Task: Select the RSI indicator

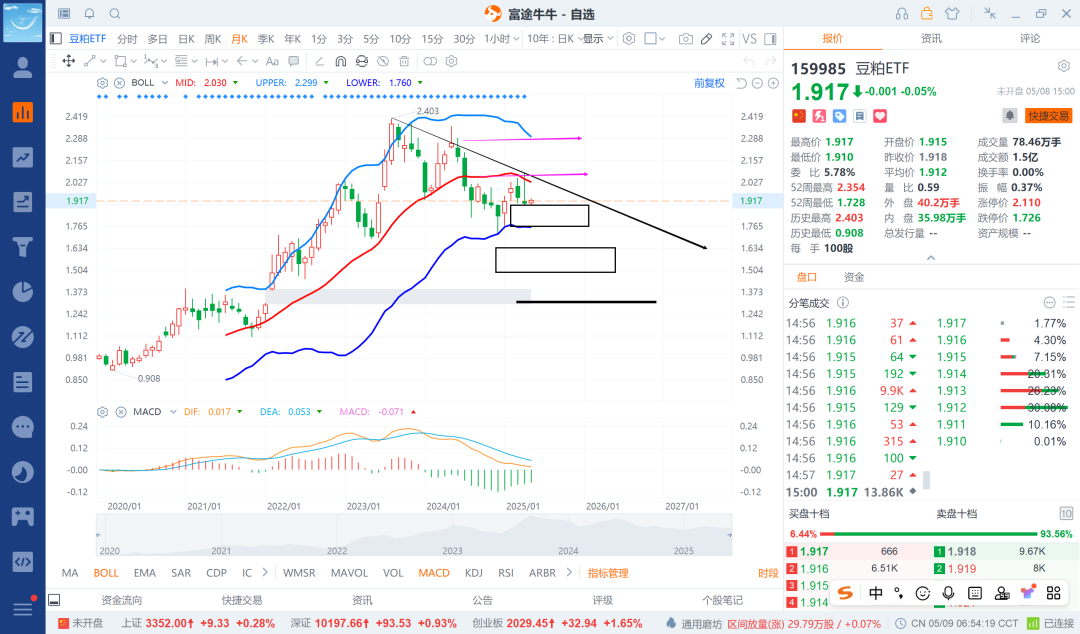Action: pyautogui.click(x=506, y=573)
